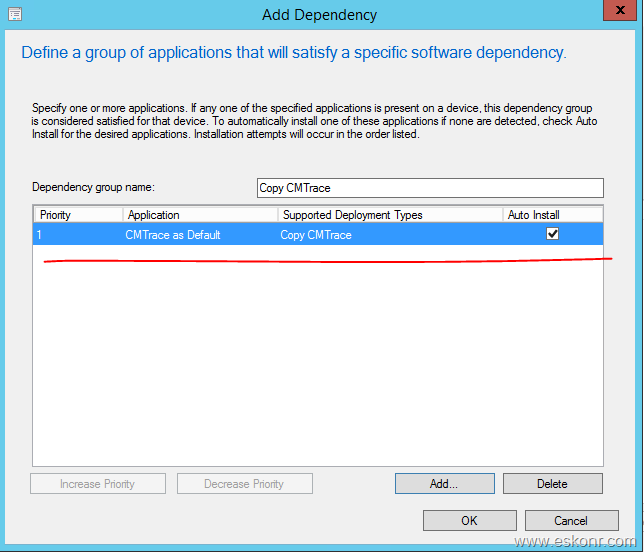Confirm with the OK button

pyautogui.click(x=469, y=521)
